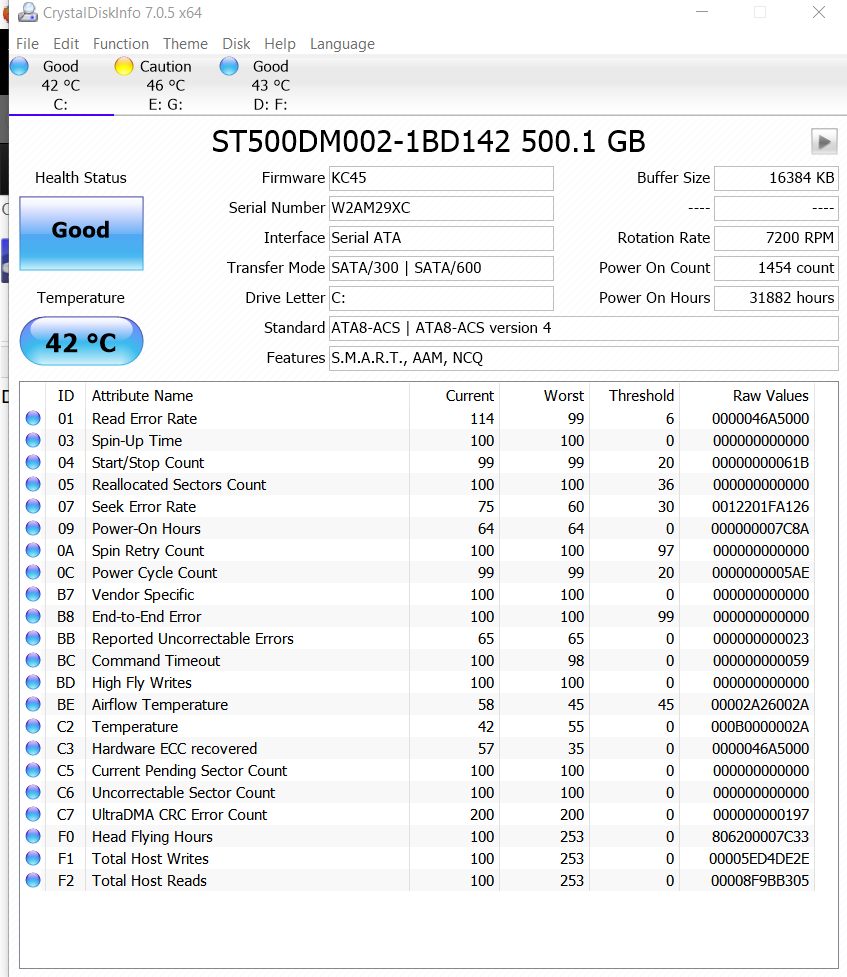Click status orb for Hardware ECC recovered
The width and height of the screenshot is (847, 977).
(33, 748)
